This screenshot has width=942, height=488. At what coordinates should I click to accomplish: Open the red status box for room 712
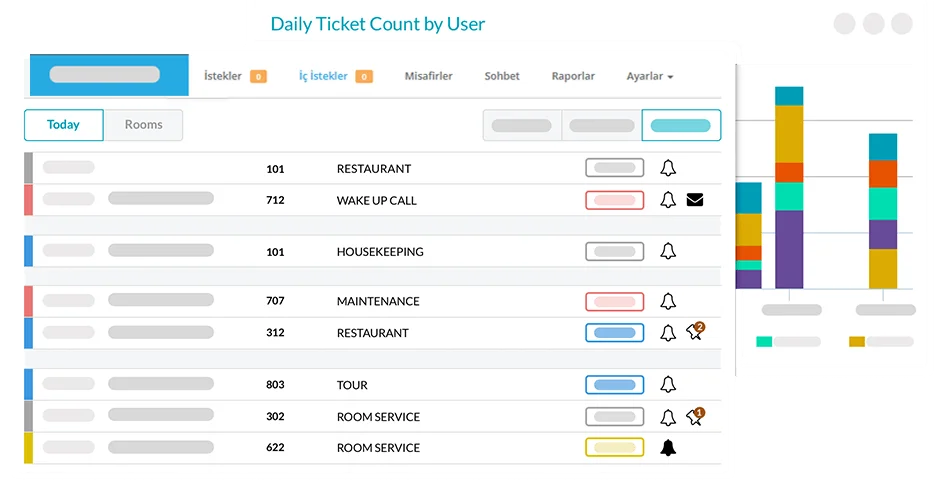pyautogui.click(x=614, y=200)
